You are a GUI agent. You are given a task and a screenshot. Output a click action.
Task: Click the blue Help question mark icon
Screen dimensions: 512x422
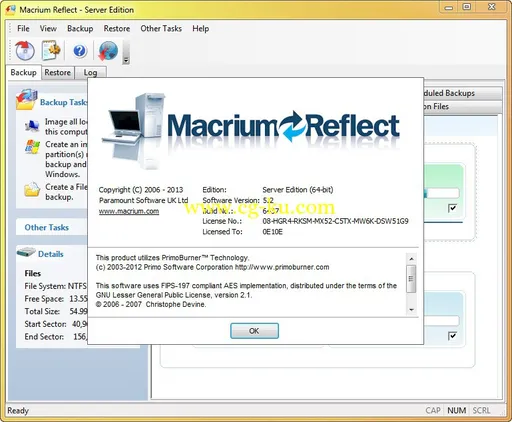click(x=80, y=51)
